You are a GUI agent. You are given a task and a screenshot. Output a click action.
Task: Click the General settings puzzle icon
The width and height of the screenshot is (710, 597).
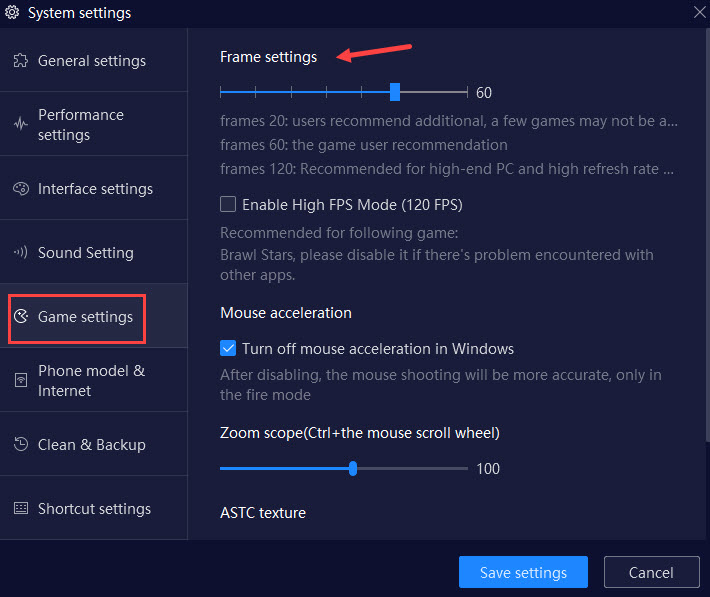(20, 61)
